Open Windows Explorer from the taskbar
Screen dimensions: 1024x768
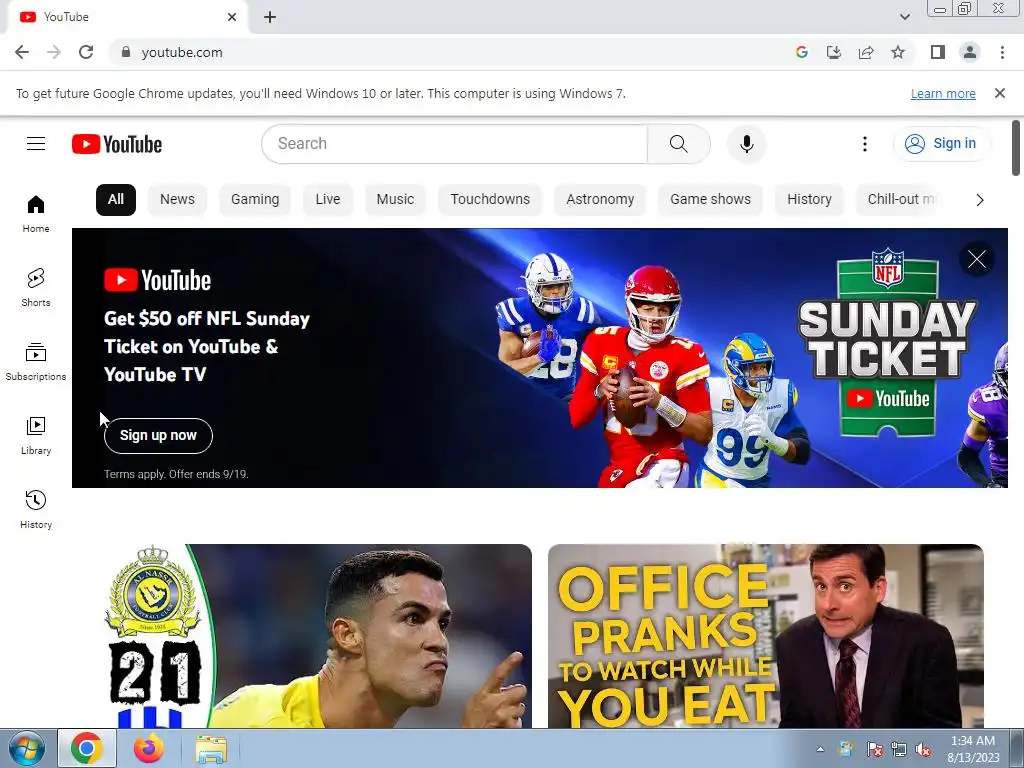tap(211, 748)
